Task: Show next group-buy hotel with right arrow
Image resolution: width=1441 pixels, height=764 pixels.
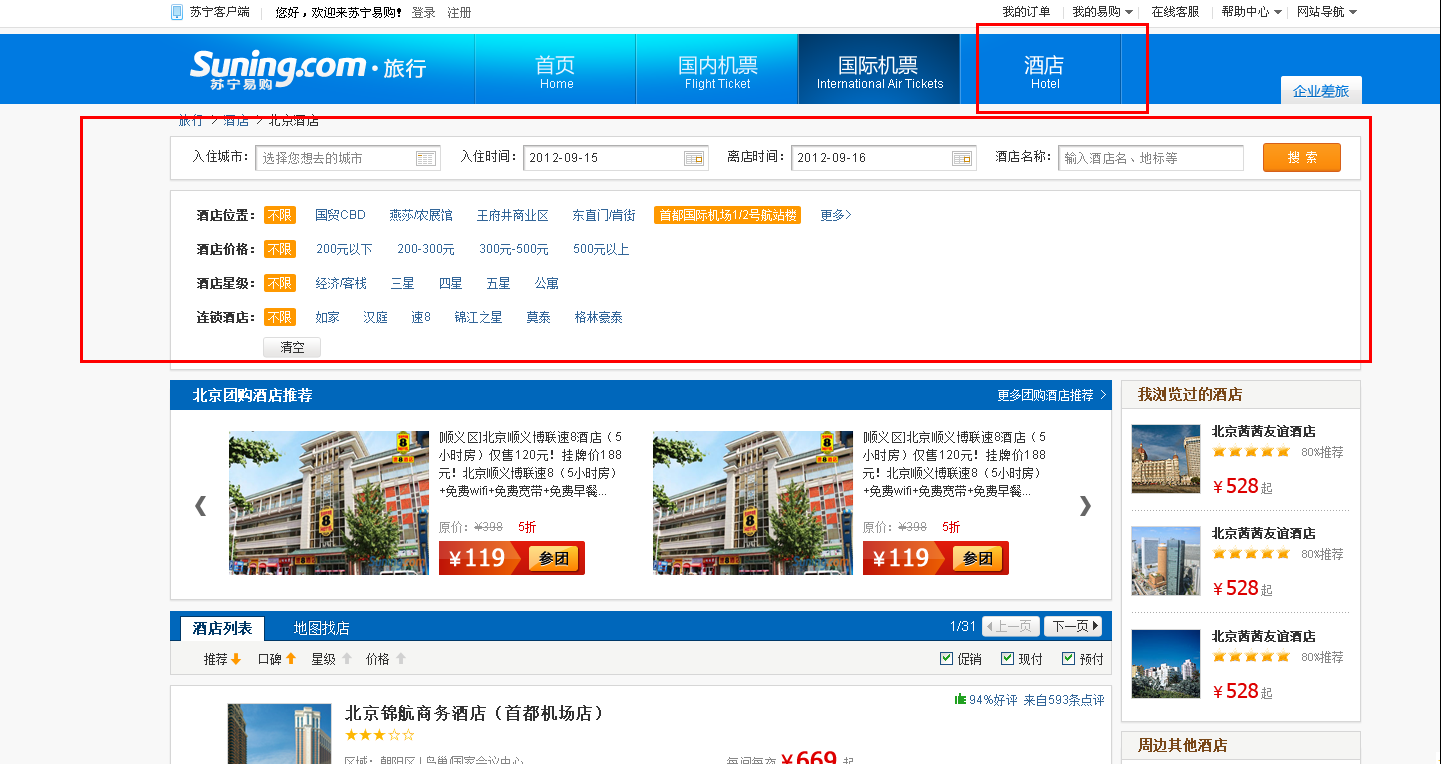Action: pyautogui.click(x=1085, y=505)
